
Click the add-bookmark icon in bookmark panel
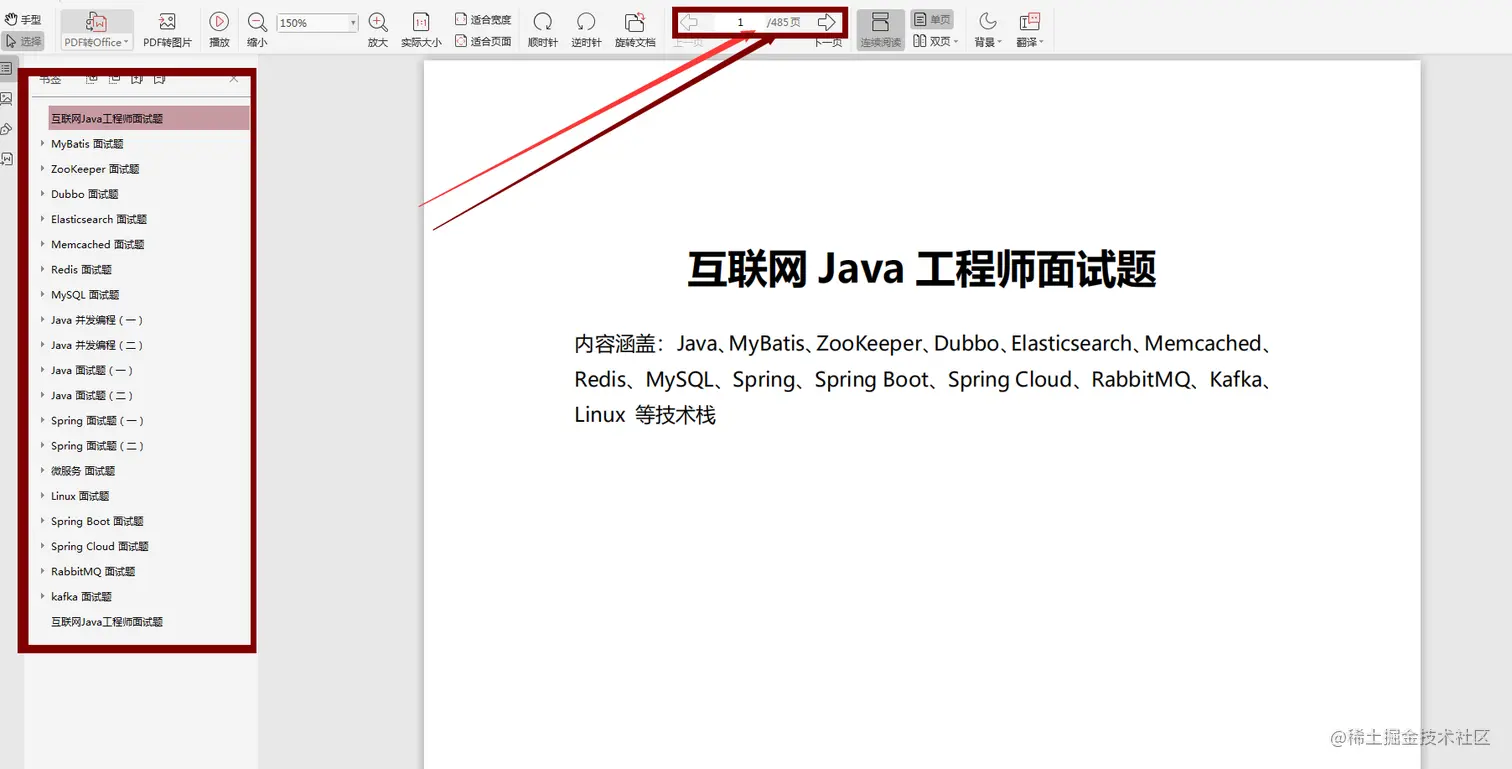click(x=138, y=78)
